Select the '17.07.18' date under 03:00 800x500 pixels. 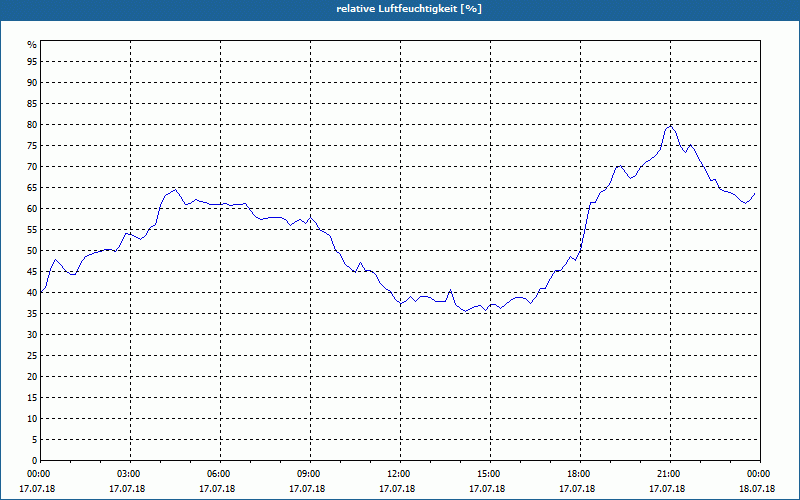tap(127, 489)
